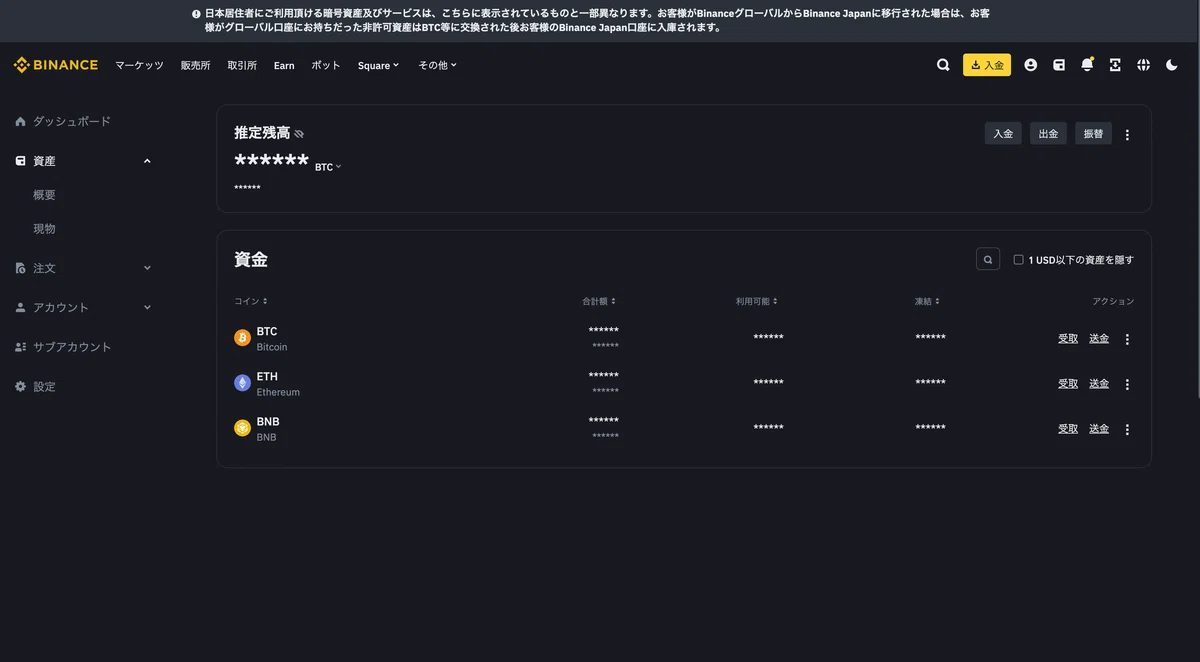This screenshot has height=662, width=1200.
Task: Open the Earn menu item
Action: [284, 65]
